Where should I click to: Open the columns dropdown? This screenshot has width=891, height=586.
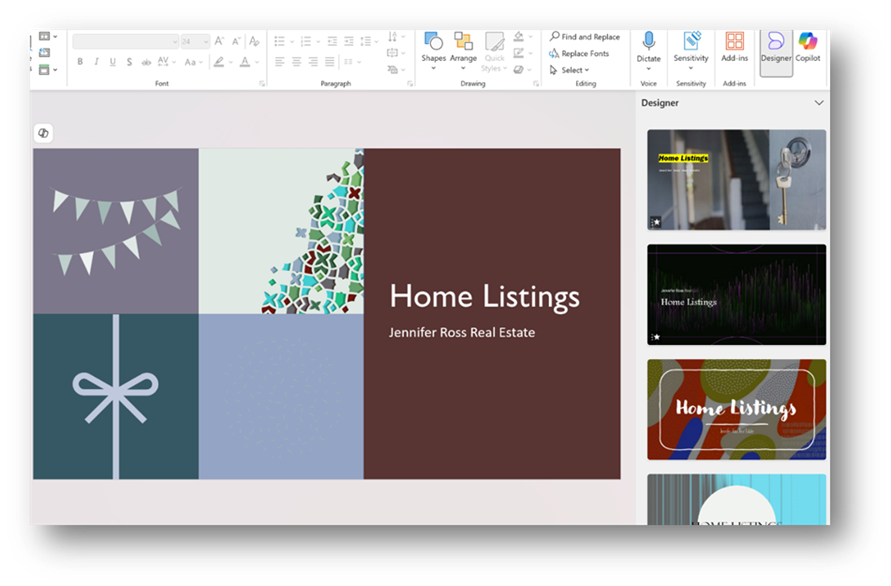352,61
